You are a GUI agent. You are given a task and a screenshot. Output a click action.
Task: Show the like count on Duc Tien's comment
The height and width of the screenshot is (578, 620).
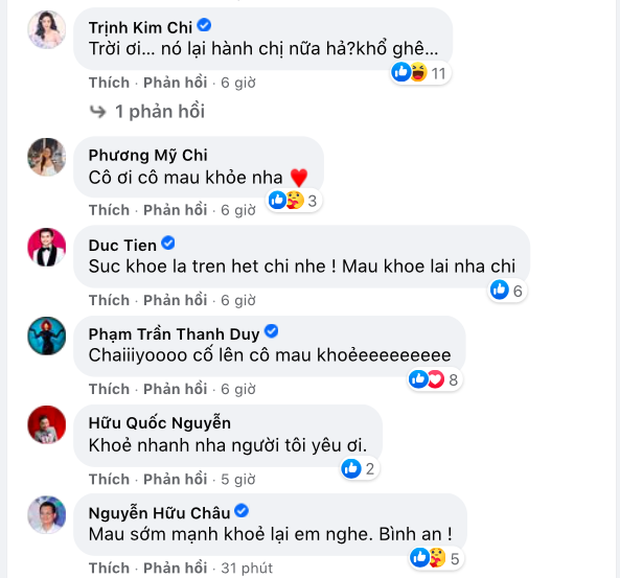click(507, 290)
